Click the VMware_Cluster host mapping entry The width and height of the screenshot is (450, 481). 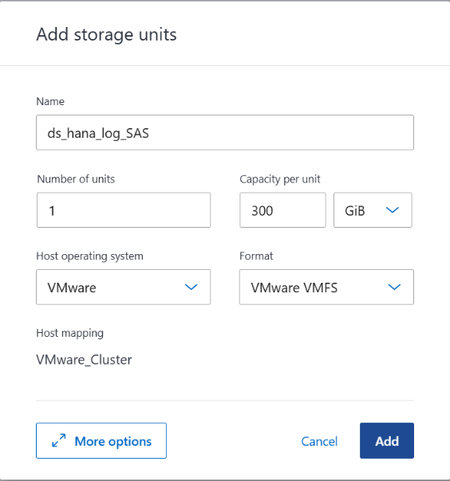(84, 360)
